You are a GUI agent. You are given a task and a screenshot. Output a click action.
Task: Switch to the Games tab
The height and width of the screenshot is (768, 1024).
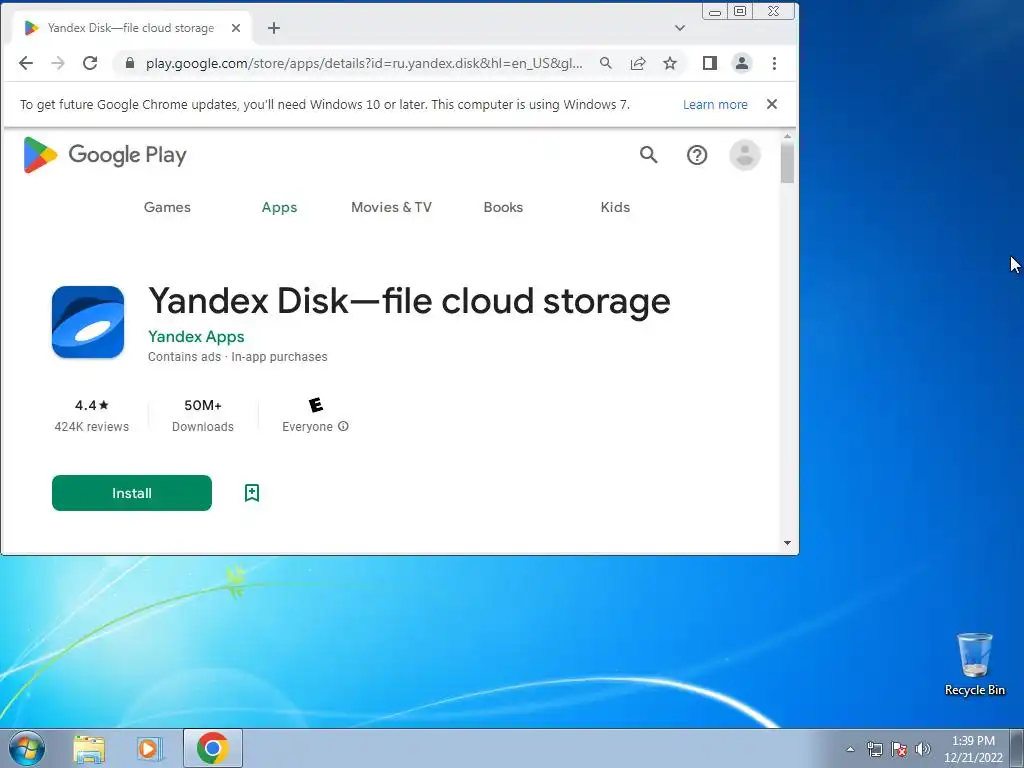[167, 207]
